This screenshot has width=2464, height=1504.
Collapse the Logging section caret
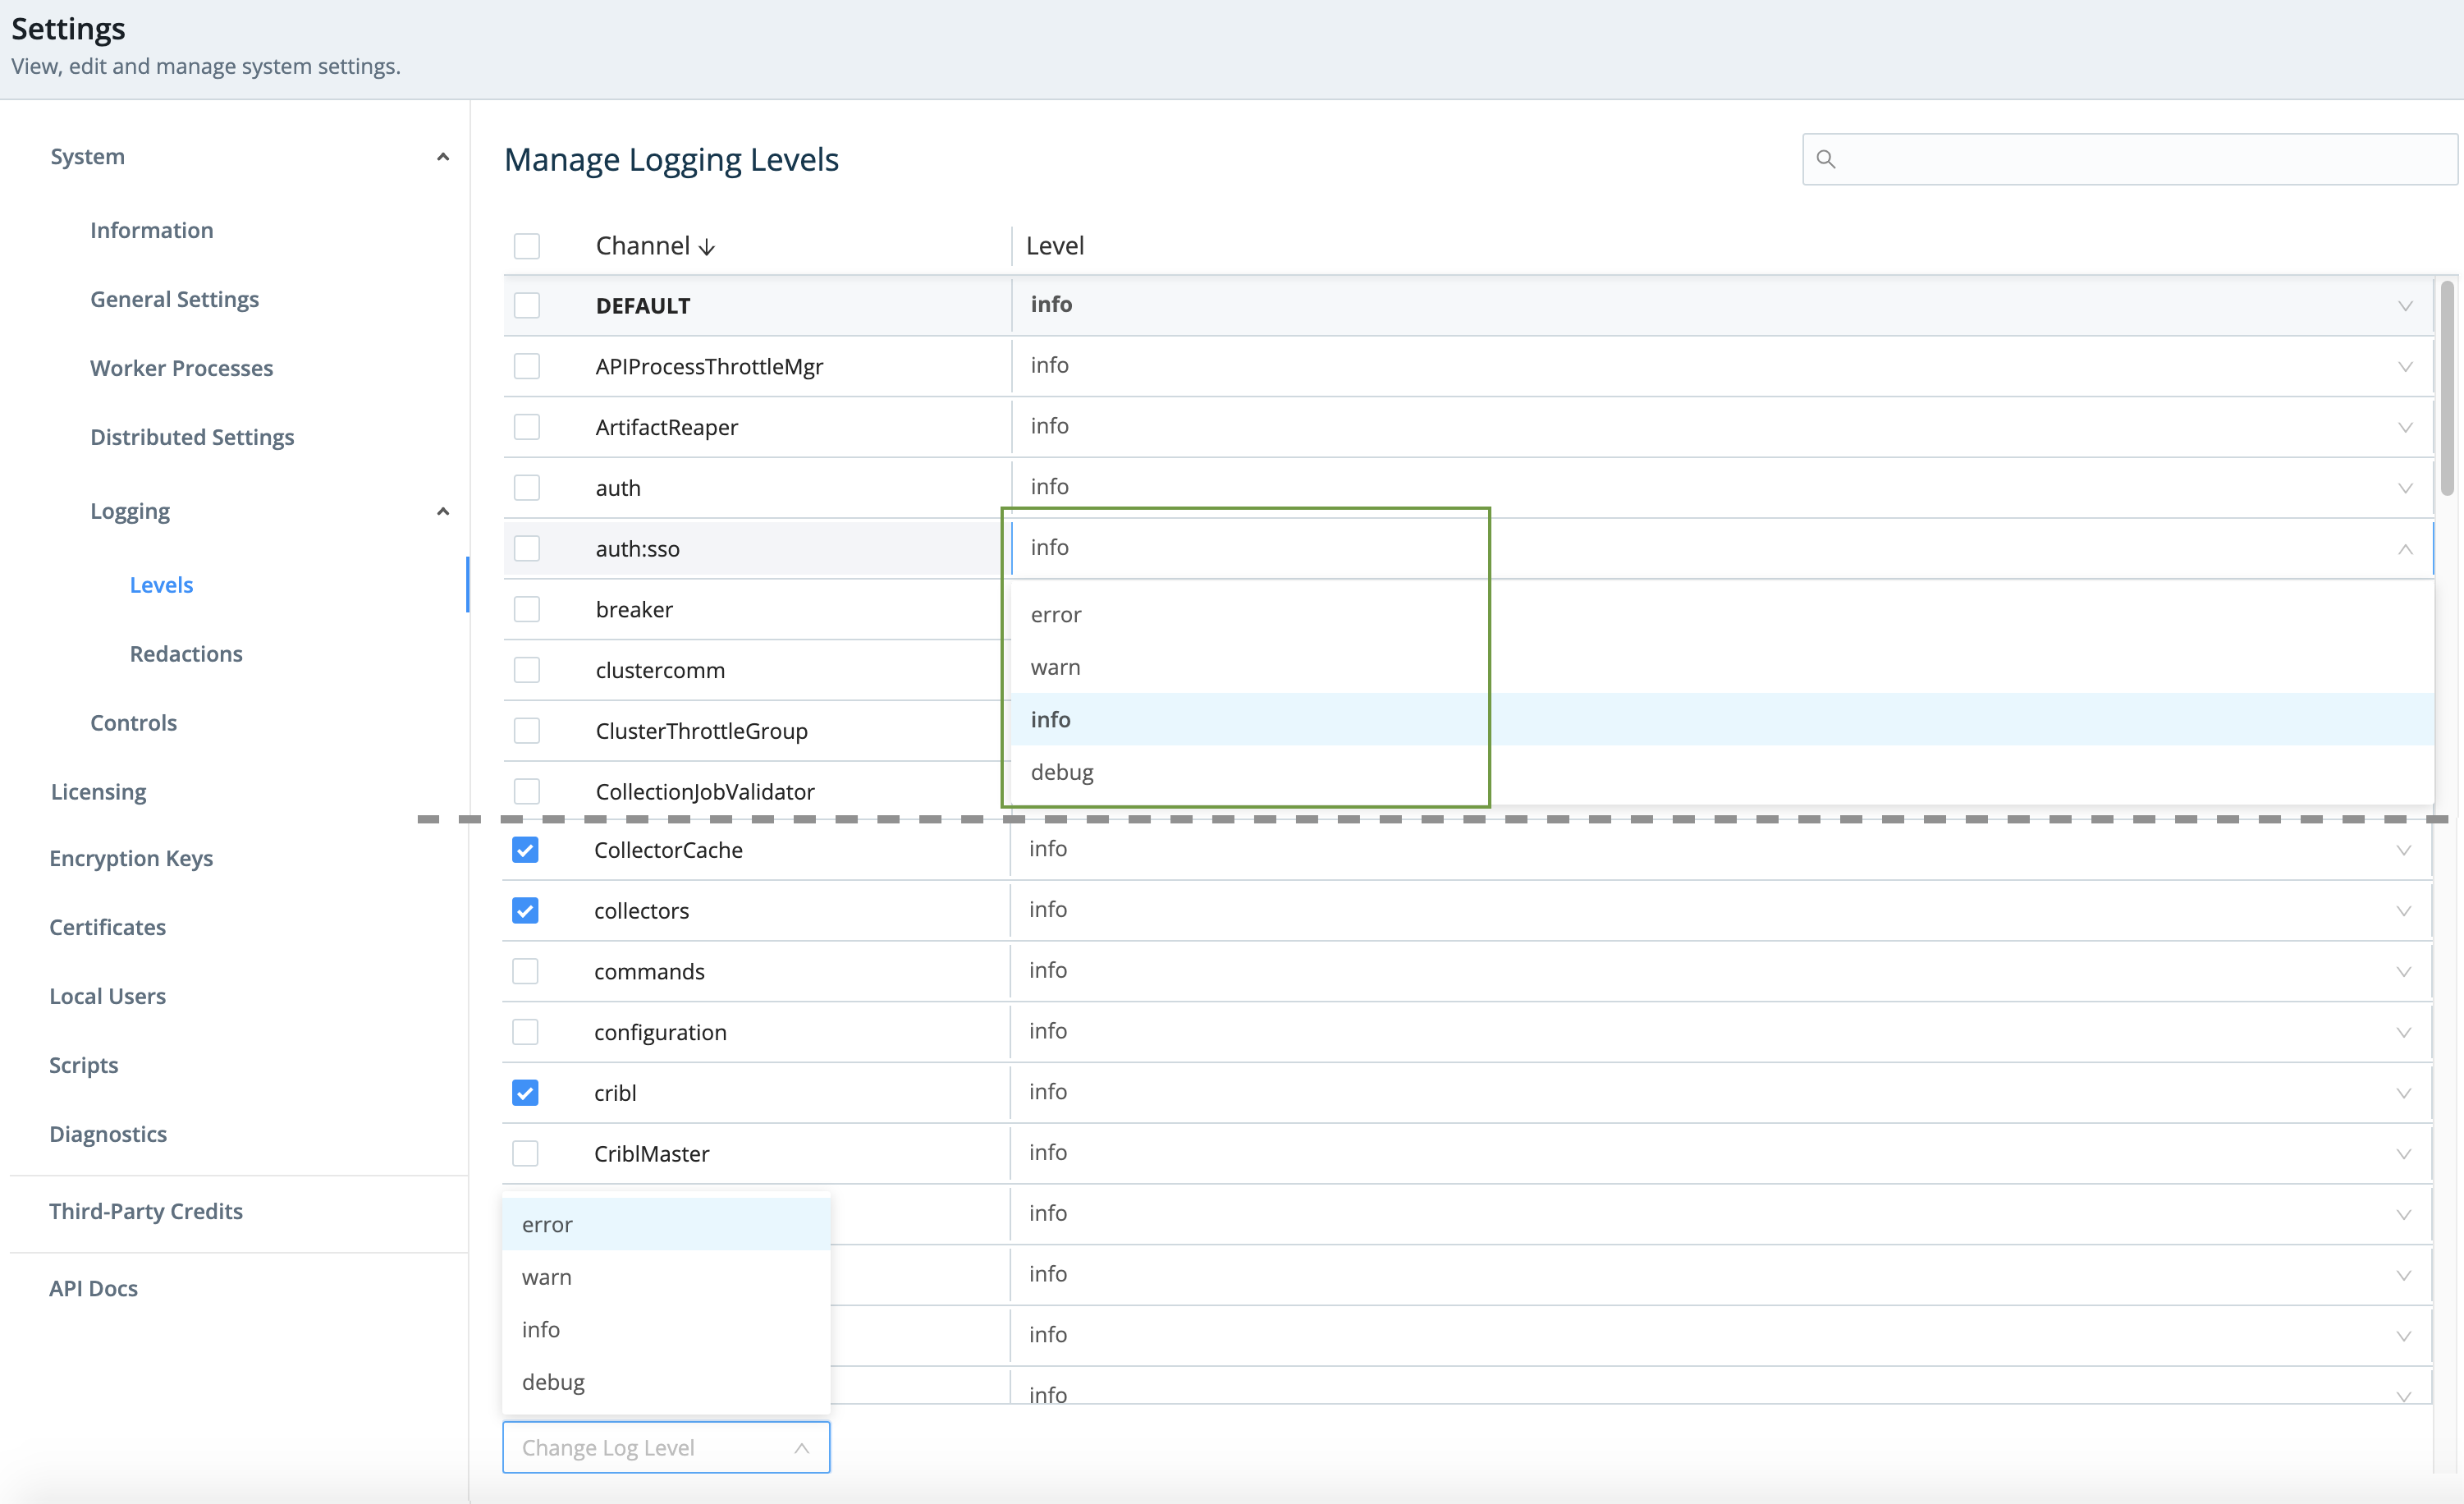[443, 512]
